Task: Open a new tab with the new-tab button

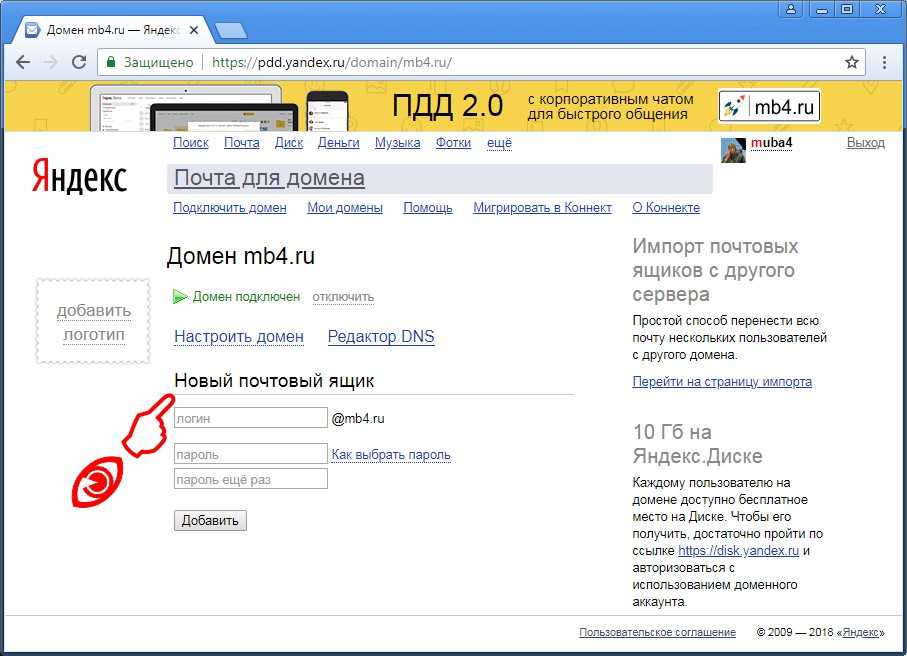Action: (230, 31)
